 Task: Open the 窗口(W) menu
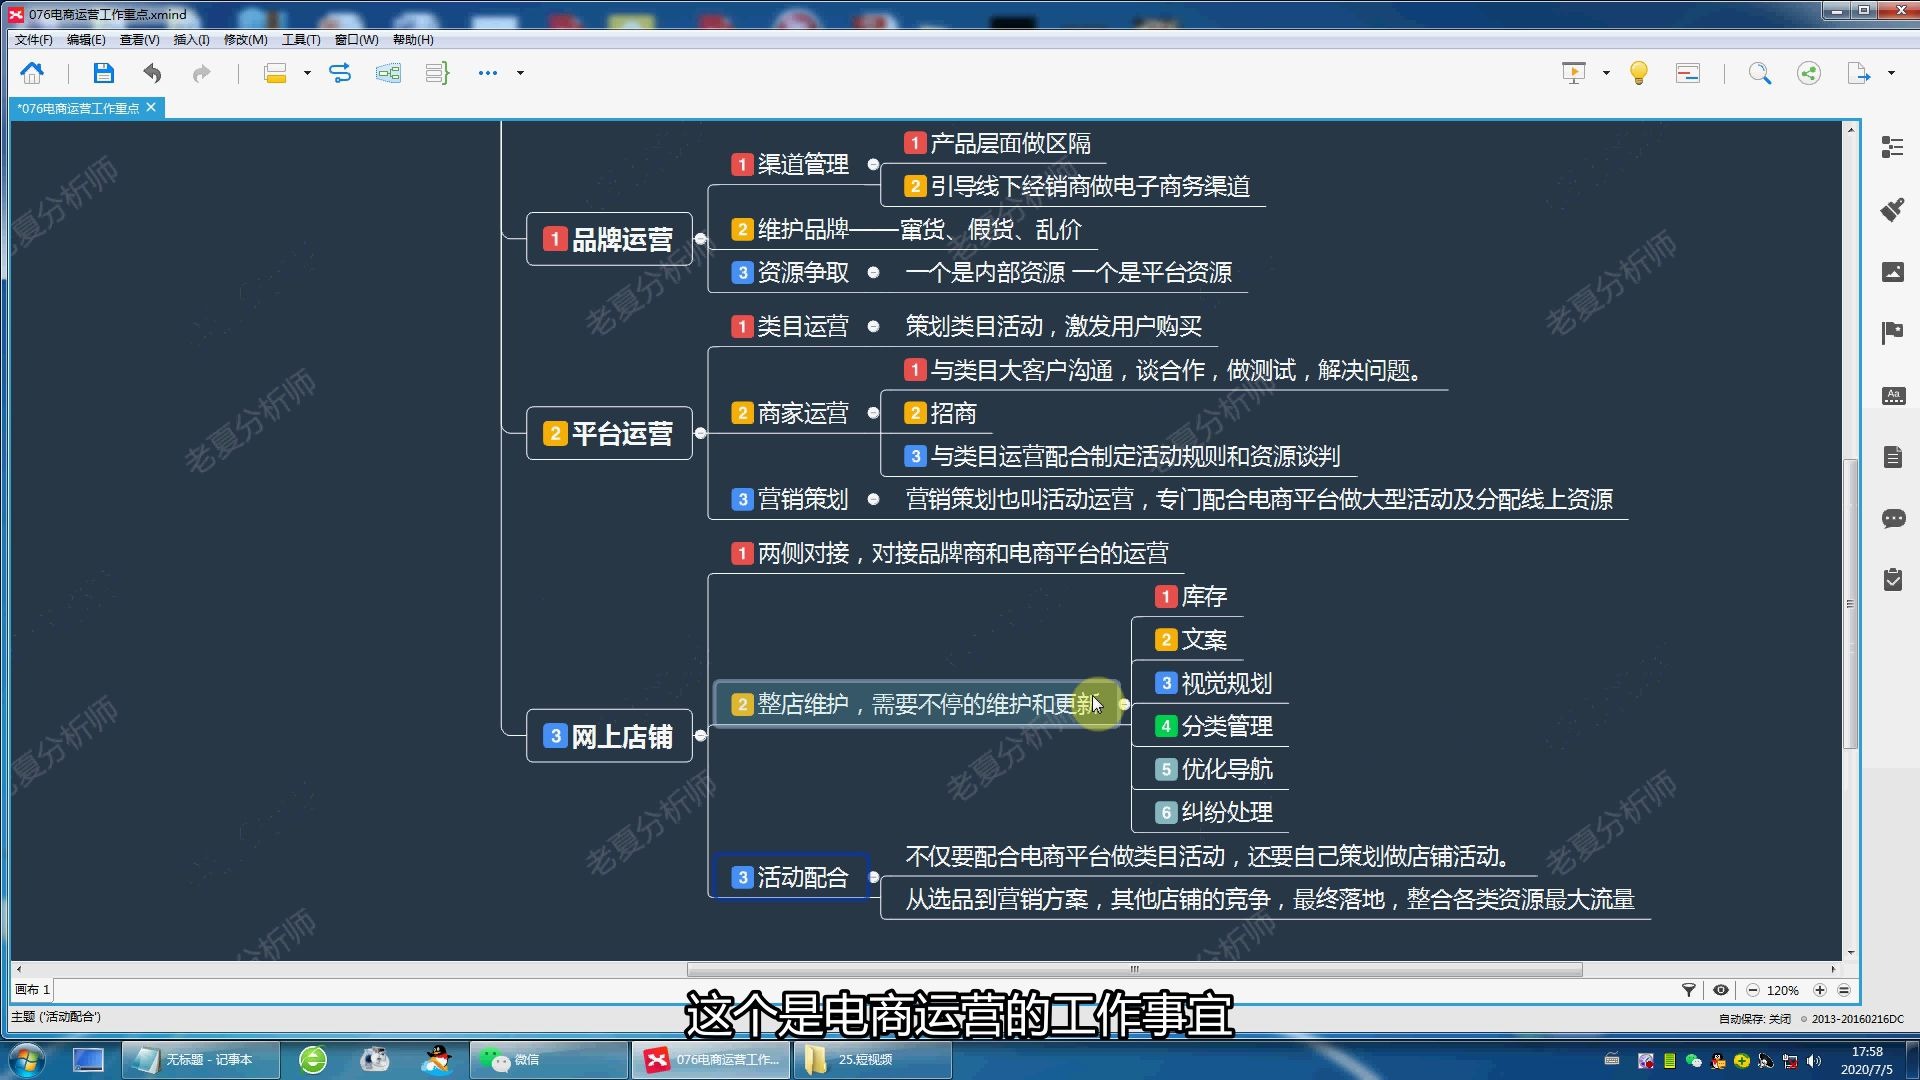[x=356, y=40]
